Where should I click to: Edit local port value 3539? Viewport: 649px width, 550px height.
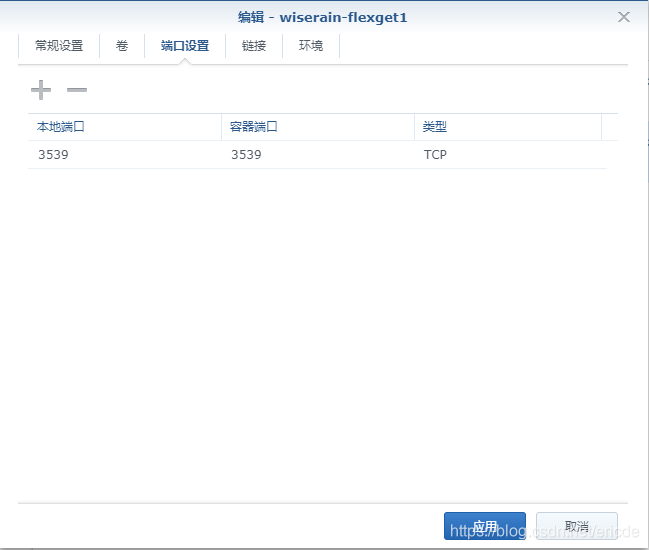click(x=125, y=154)
